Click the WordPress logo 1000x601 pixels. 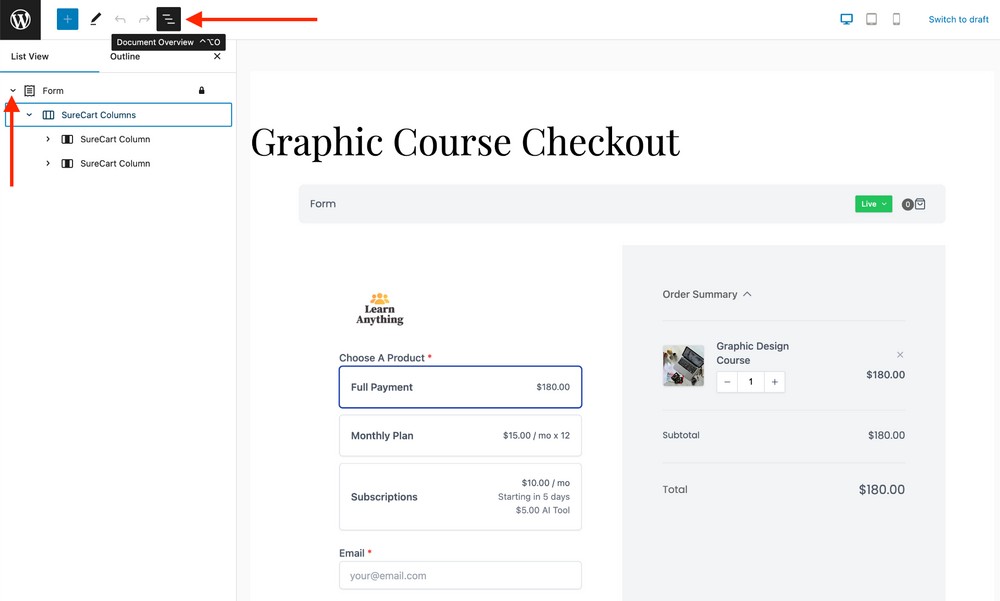coord(20,19)
